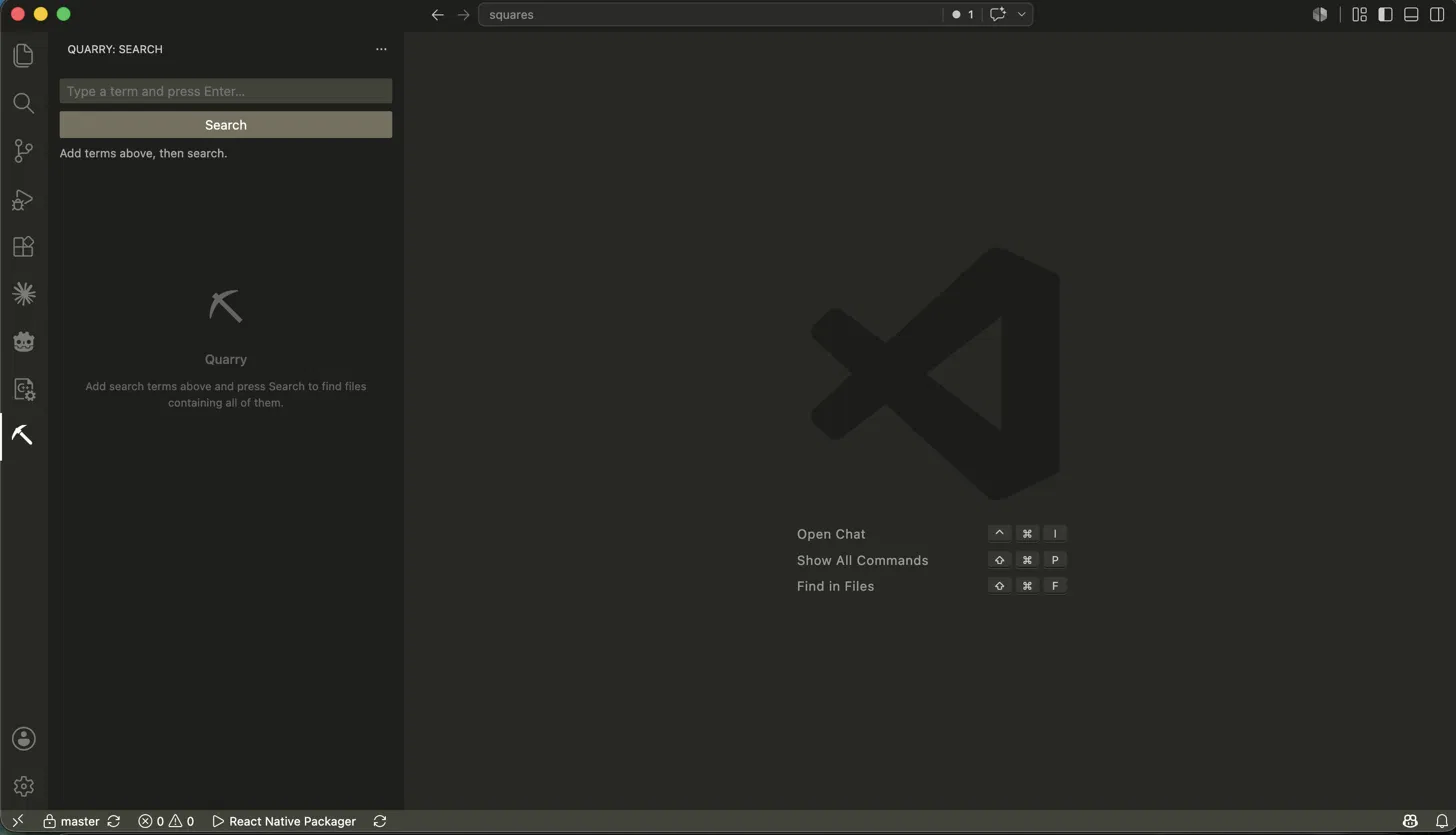This screenshot has width=1456, height=835.
Task: Click the dot 1 indicator in title bar
Action: 963,15
